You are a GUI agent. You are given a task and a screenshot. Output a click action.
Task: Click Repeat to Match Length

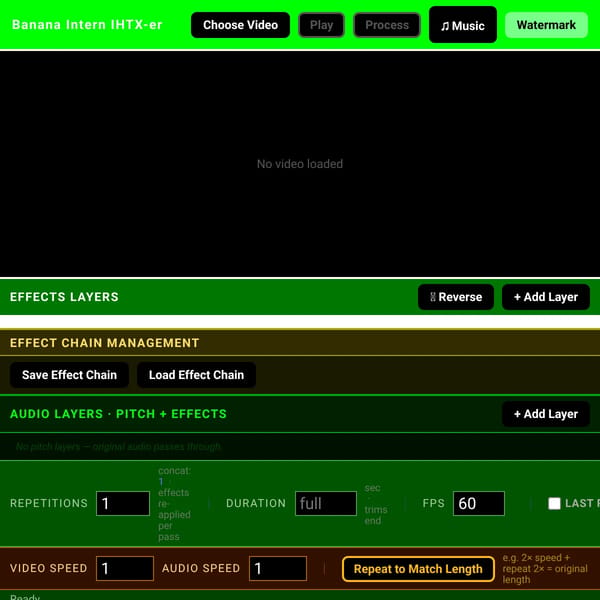[x=418, y=569]
